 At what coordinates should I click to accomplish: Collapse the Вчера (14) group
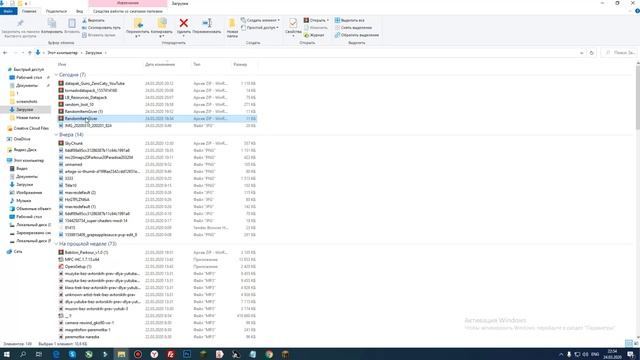pos(56,135)
